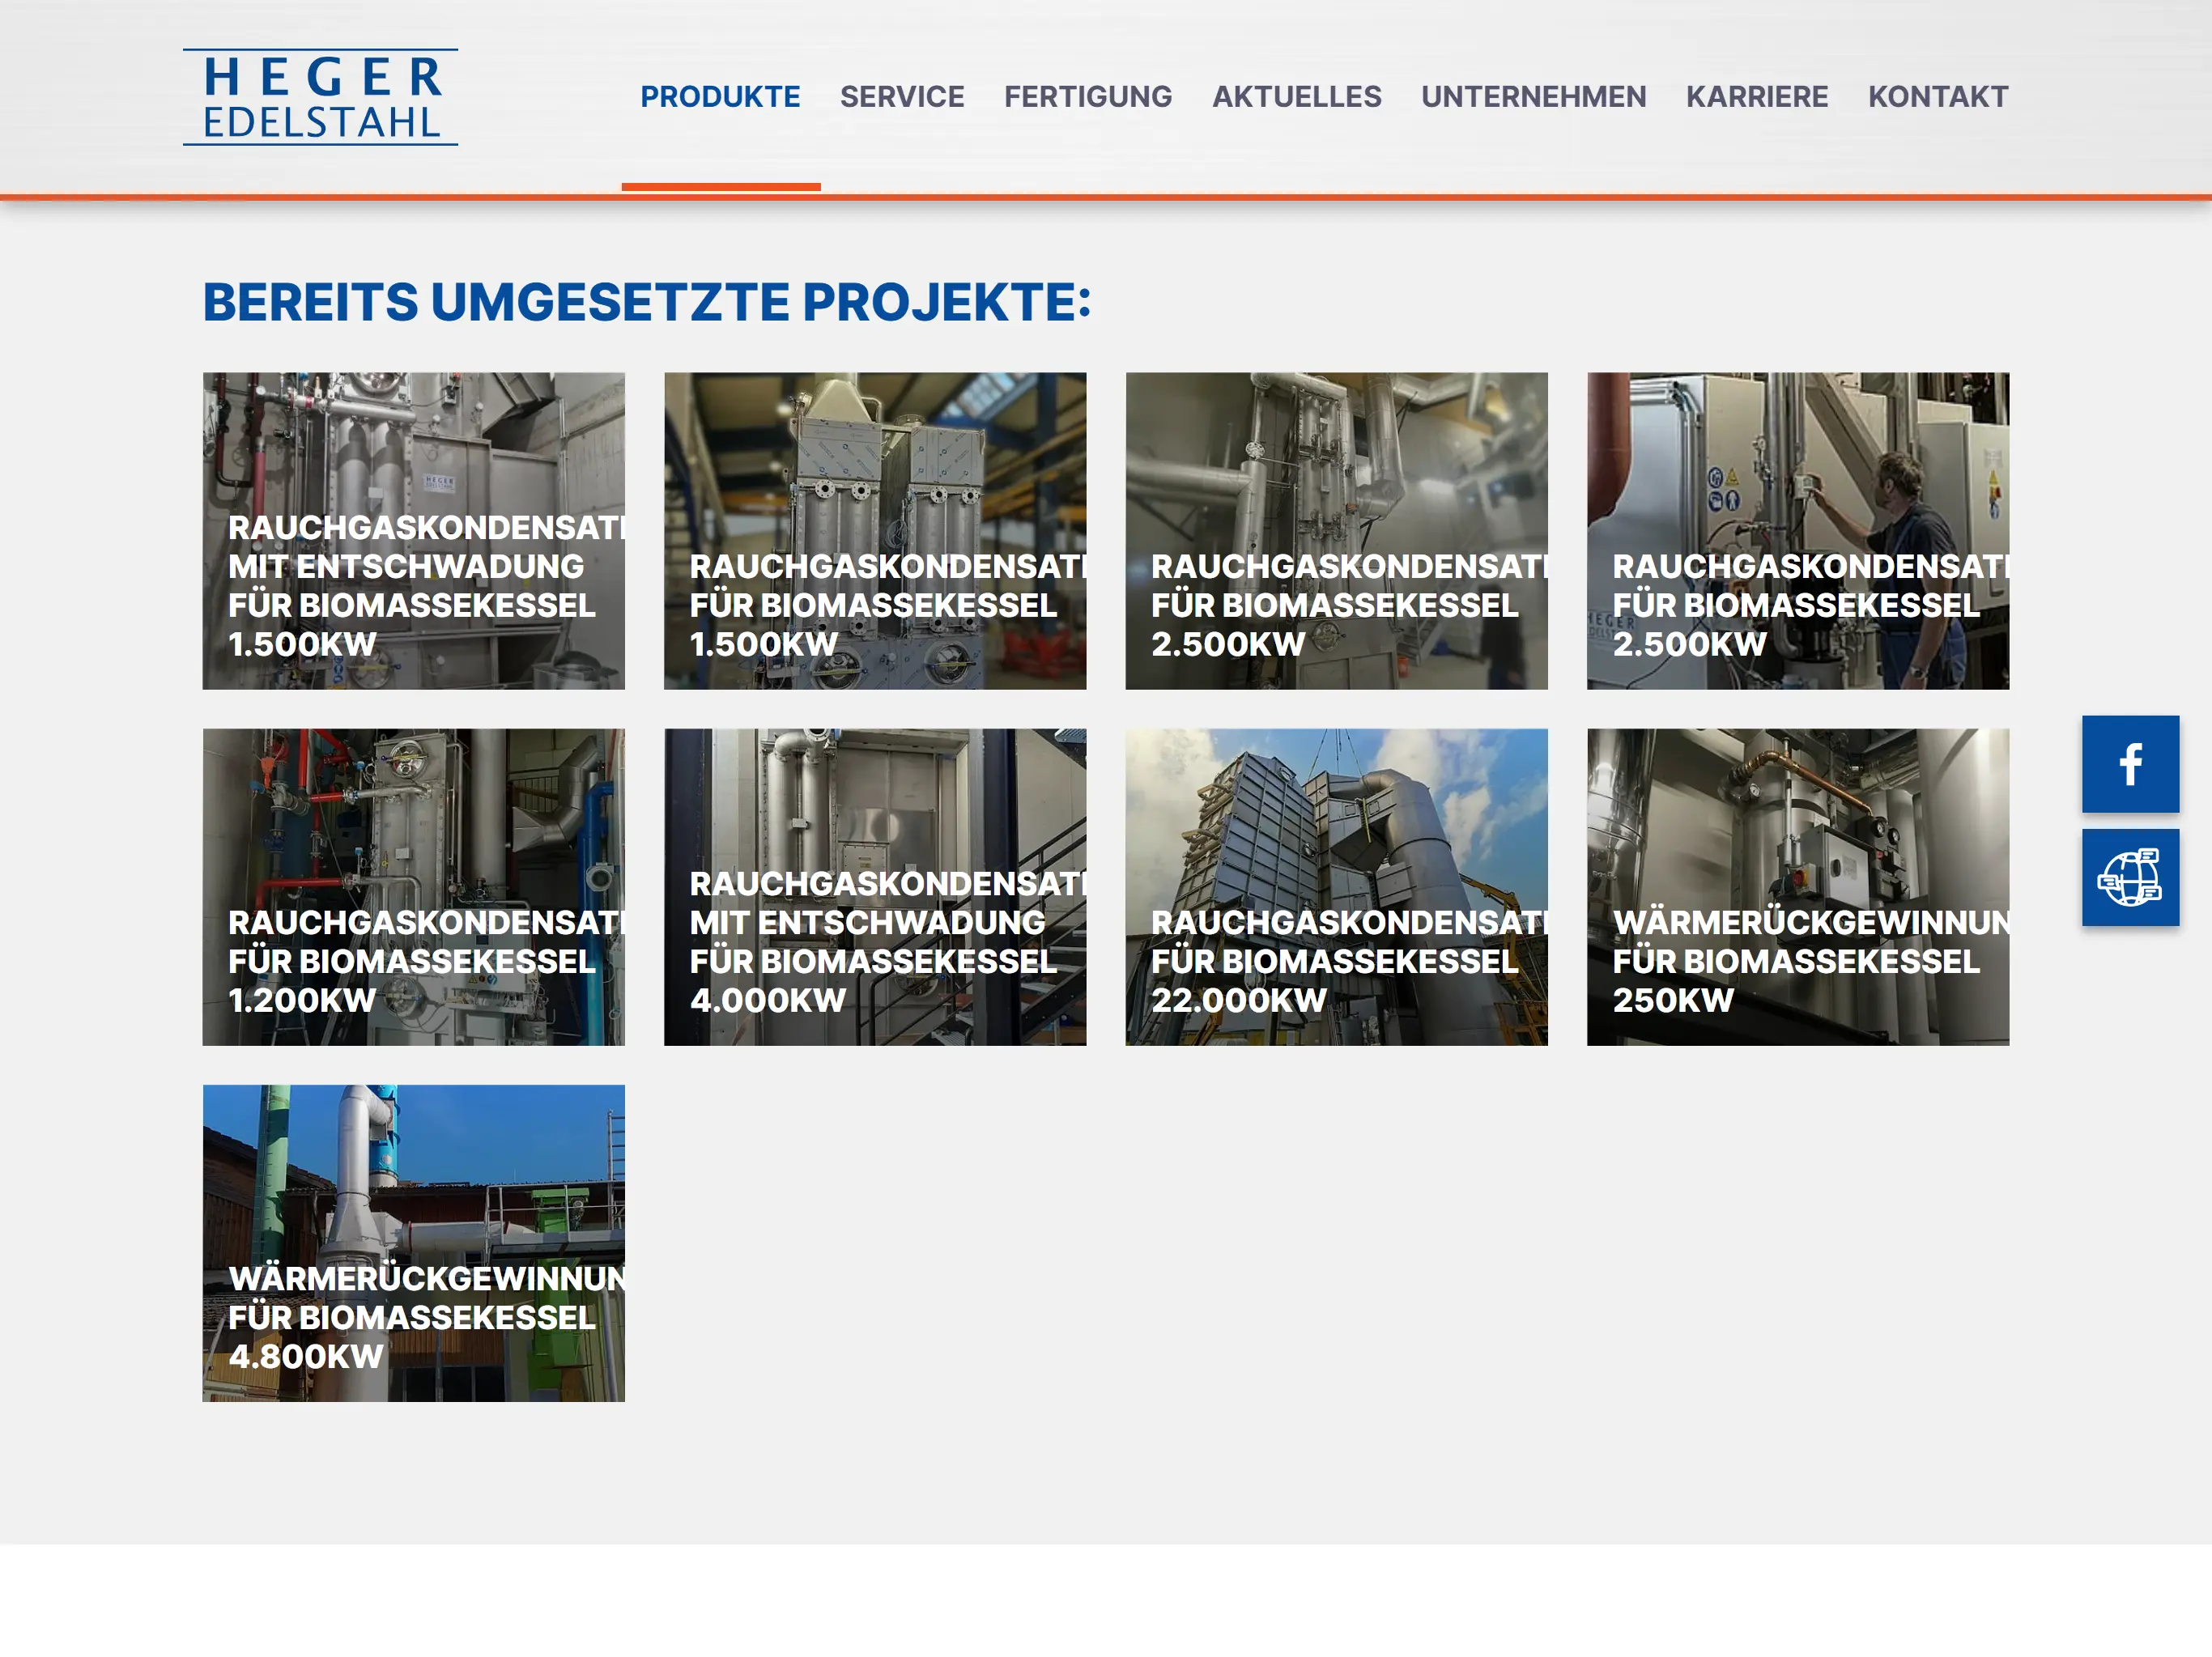2212x1657 pixels.
Task: Open the Produkte menu item
Action: (720, 97)
